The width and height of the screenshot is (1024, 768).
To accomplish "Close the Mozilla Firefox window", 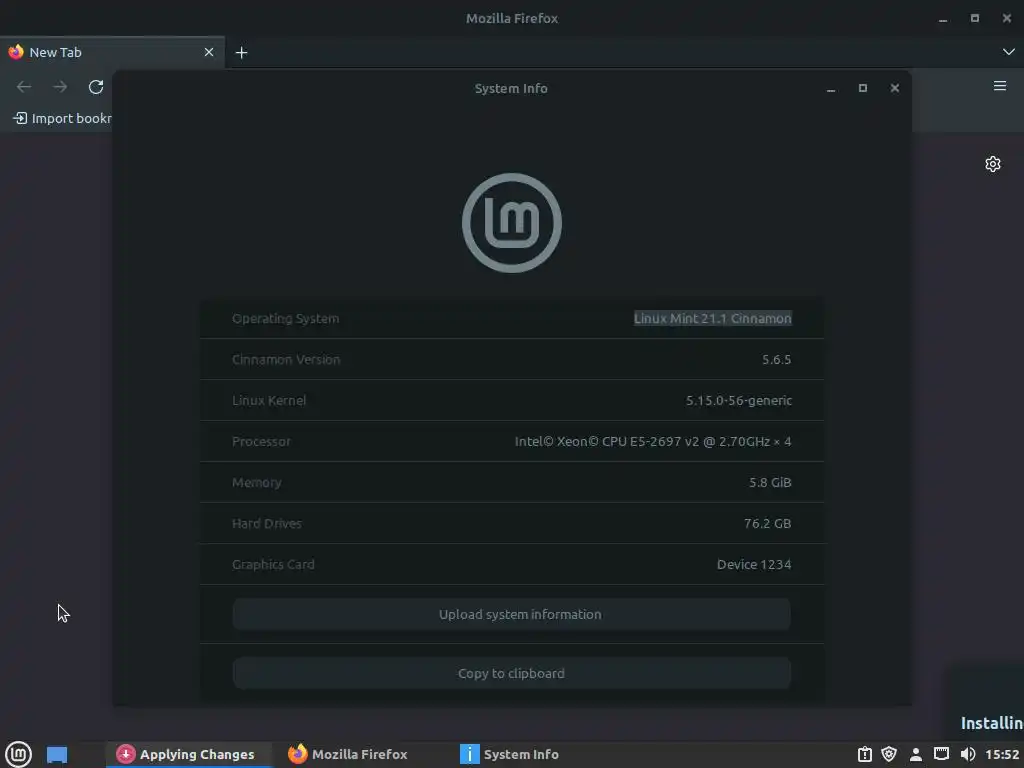I will (x=1006, y=18).
